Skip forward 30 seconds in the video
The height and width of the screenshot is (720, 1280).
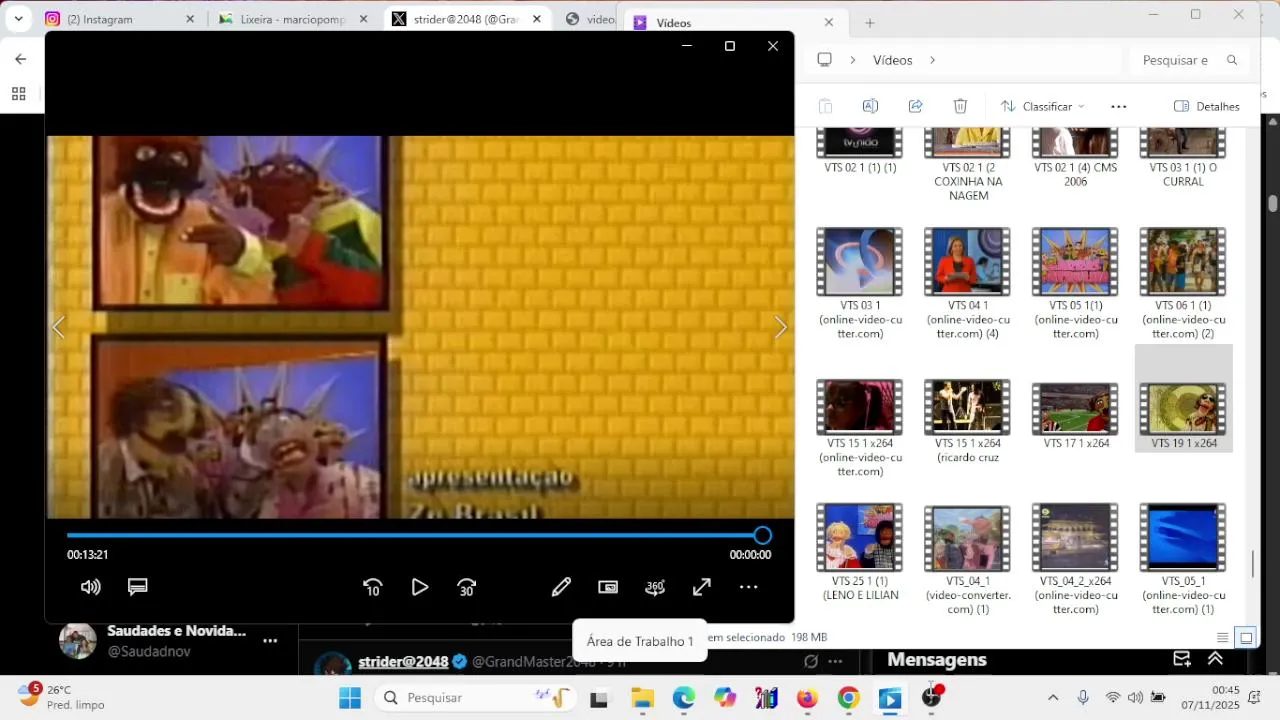467,587
